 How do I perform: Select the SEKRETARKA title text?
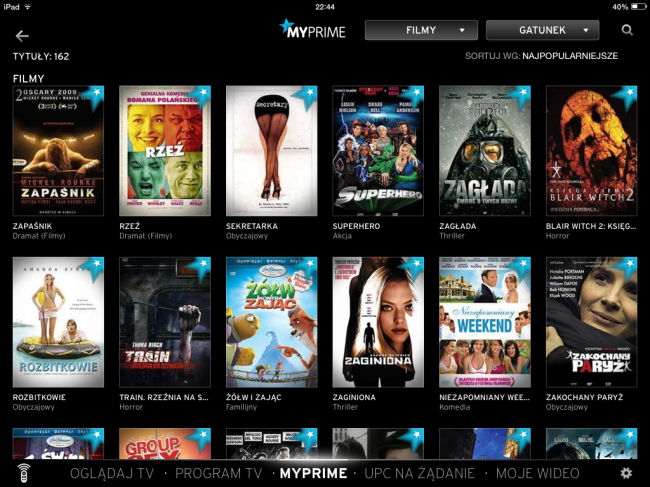(x=252, y=226)
